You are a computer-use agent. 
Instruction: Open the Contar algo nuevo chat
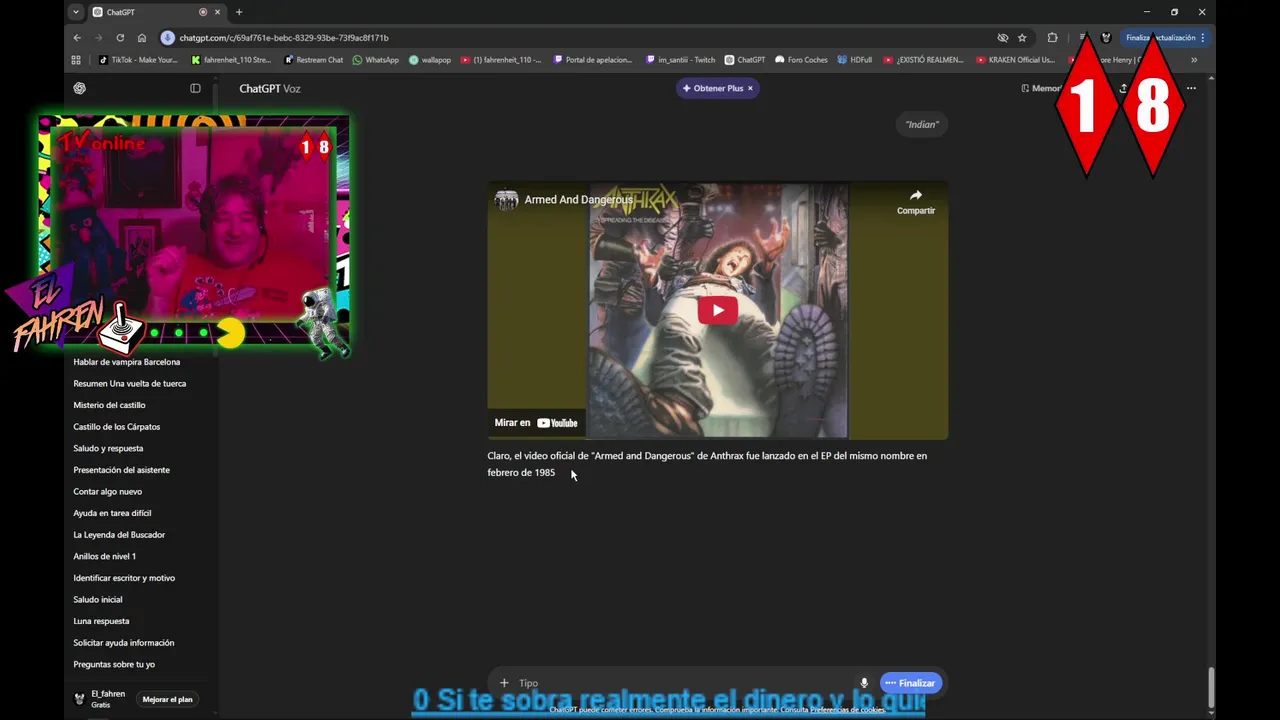pos(107,492)
